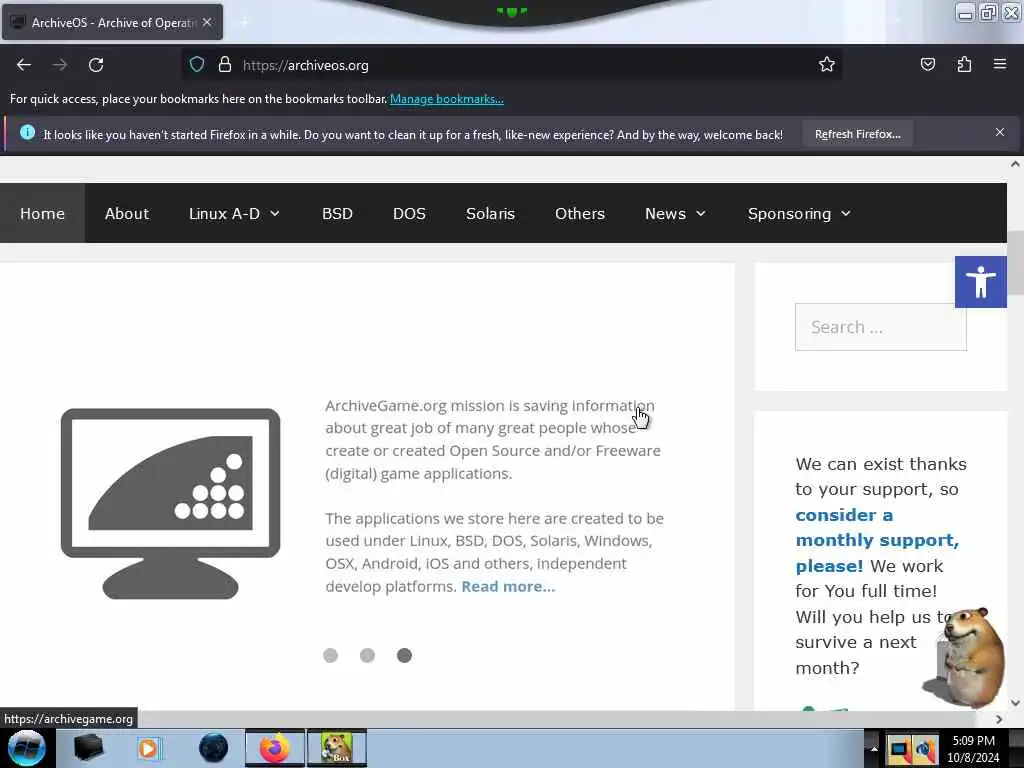Open the hamster Box taskbar app
The height and width of the screenshot is (768, 1024).
point(337,748)
